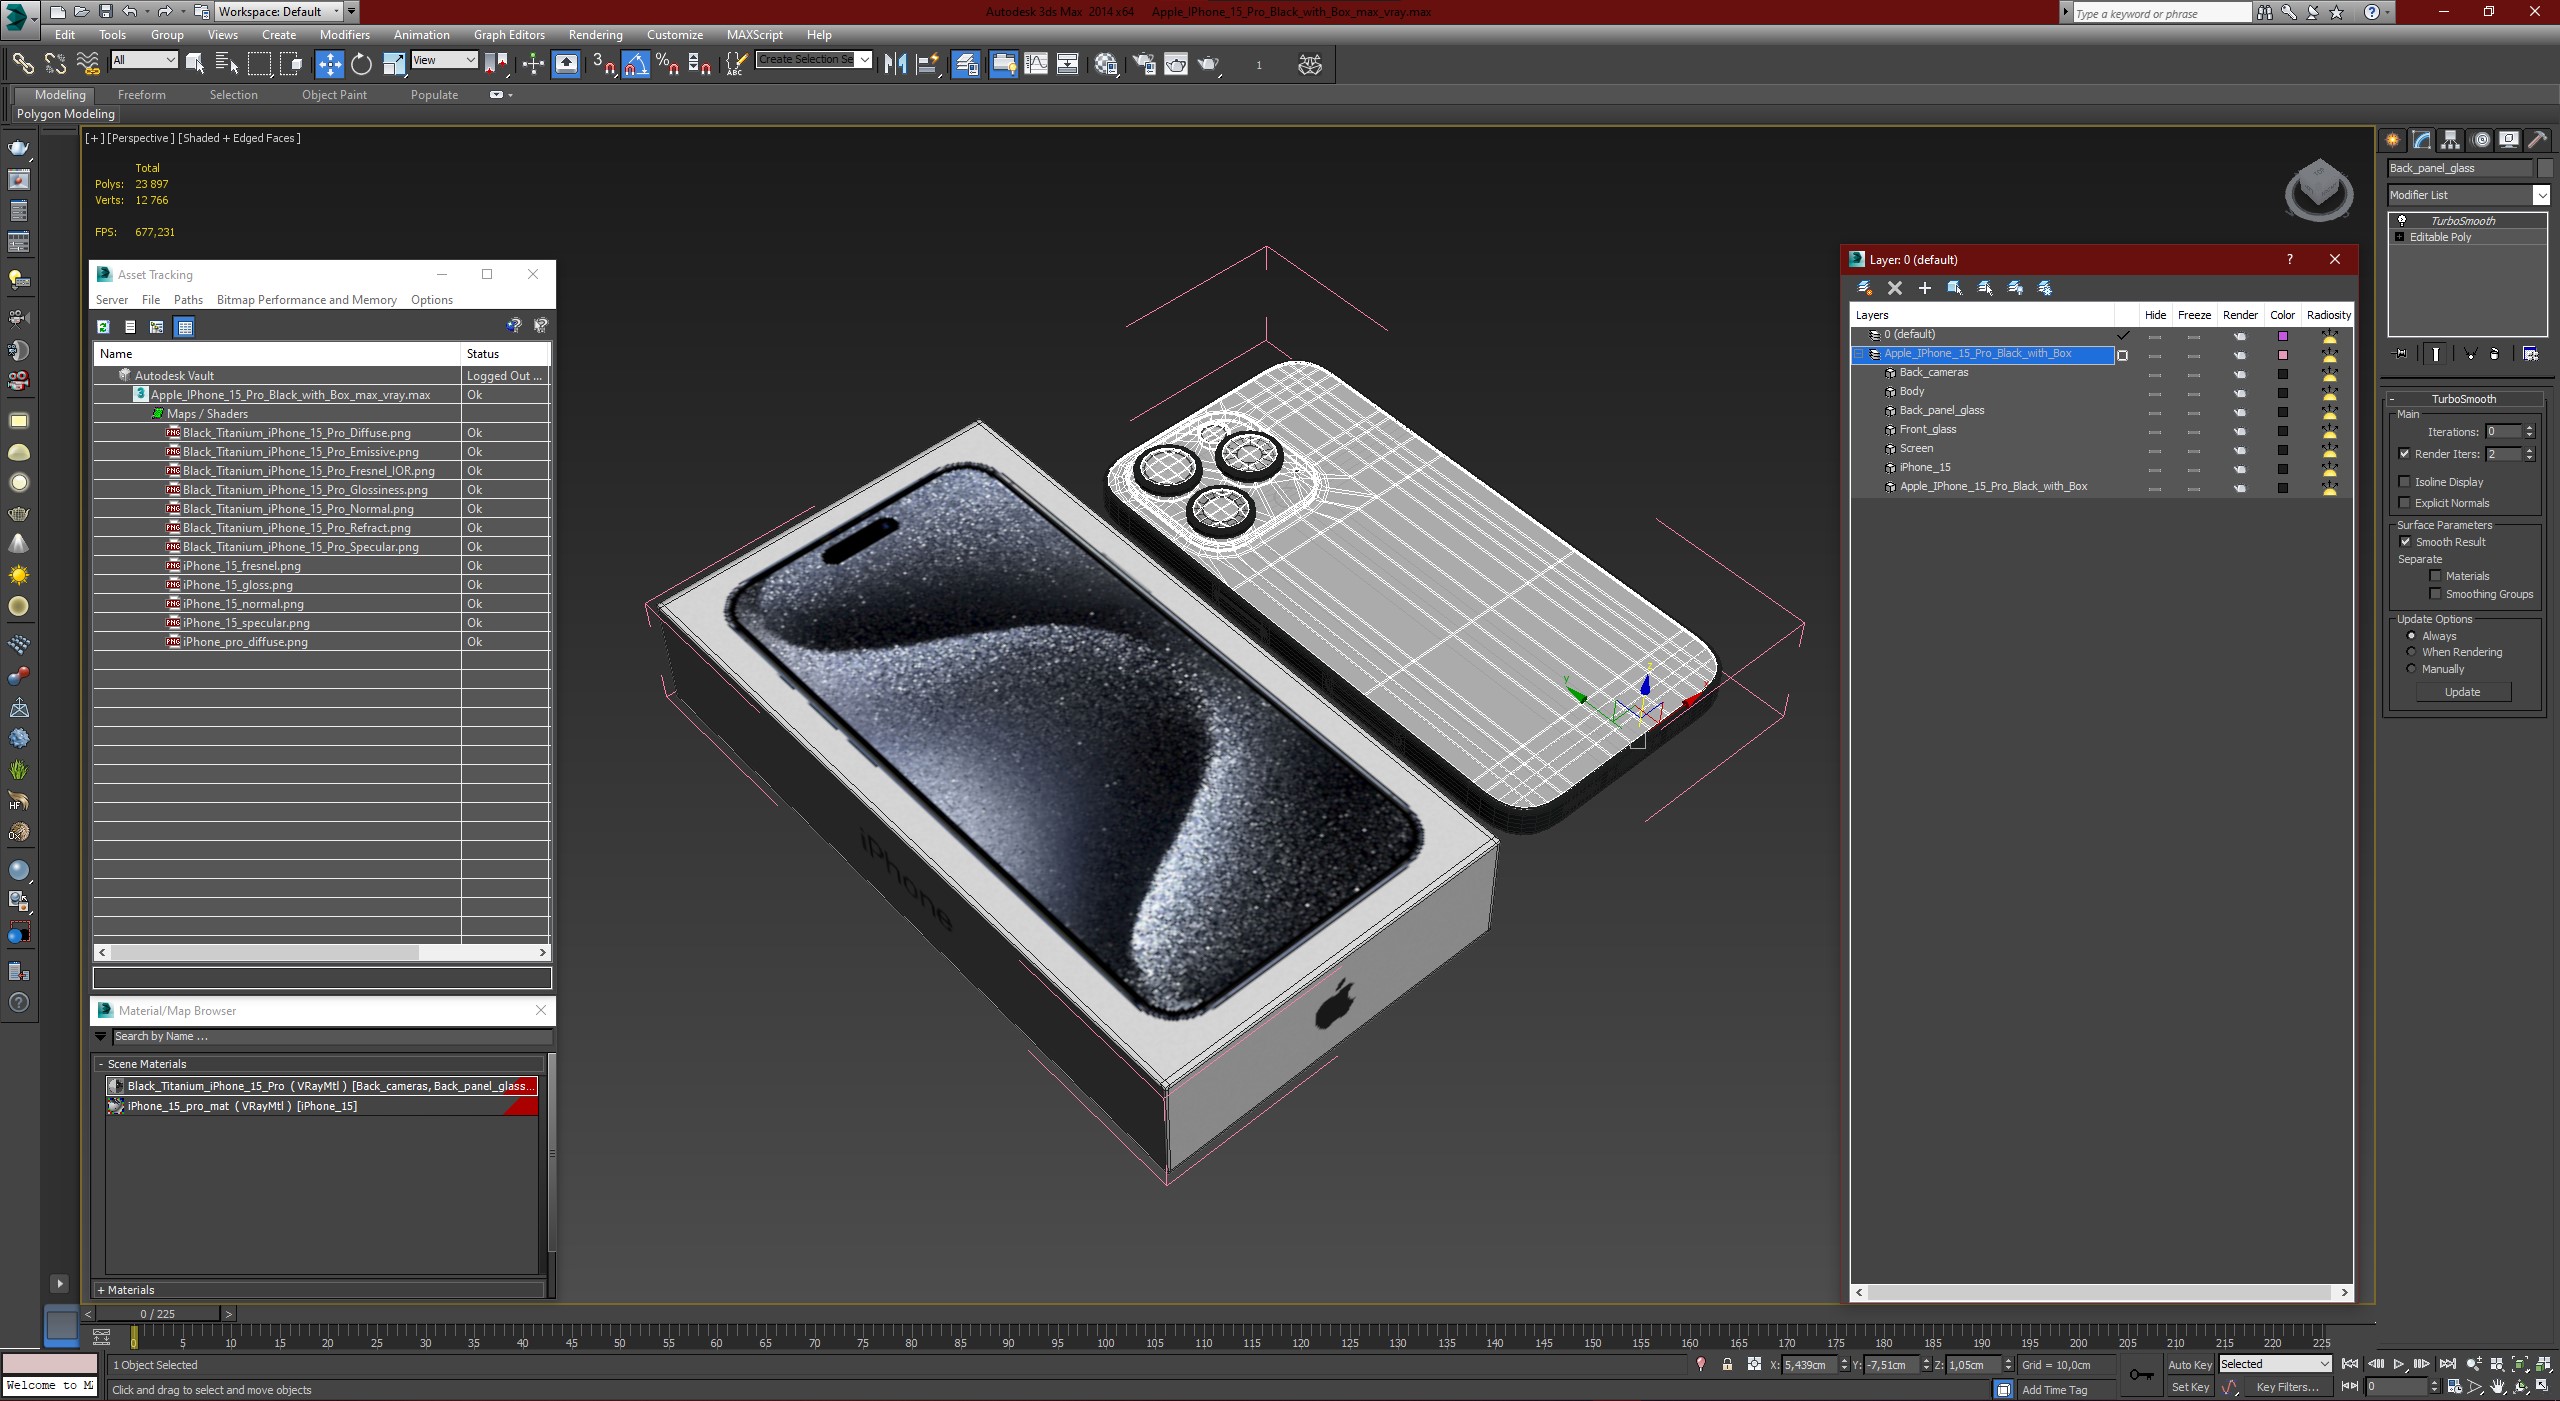Toggle the Angle Snap tool
The width and height of the screenshot is (2560, 1401).
click(x=636, y=64)
